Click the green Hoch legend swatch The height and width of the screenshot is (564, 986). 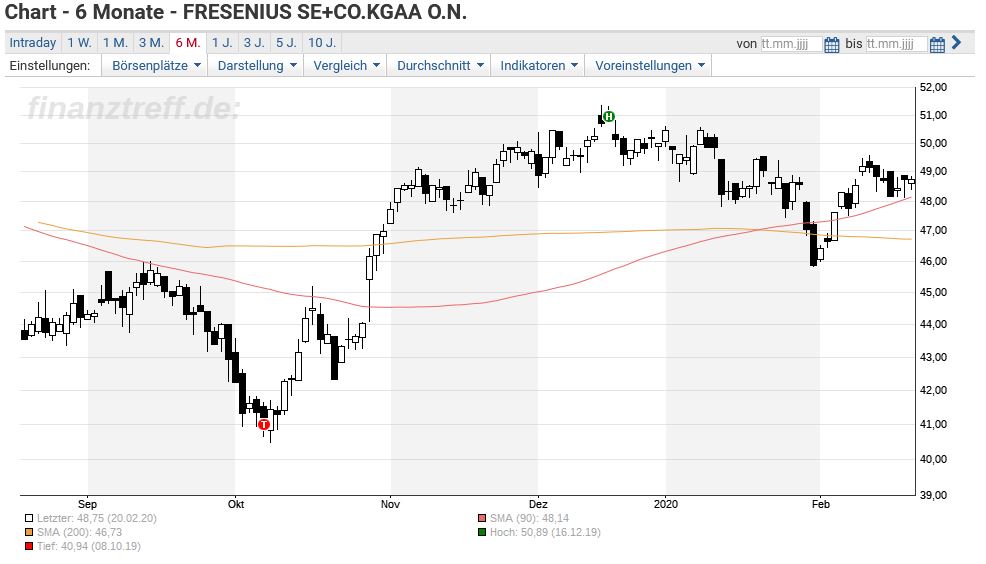pyautogui.click(x=482, y=533)
